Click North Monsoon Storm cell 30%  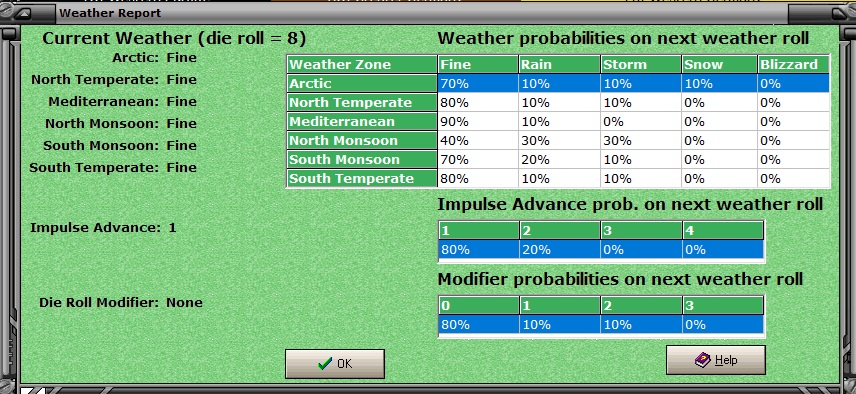click(641, 141)
